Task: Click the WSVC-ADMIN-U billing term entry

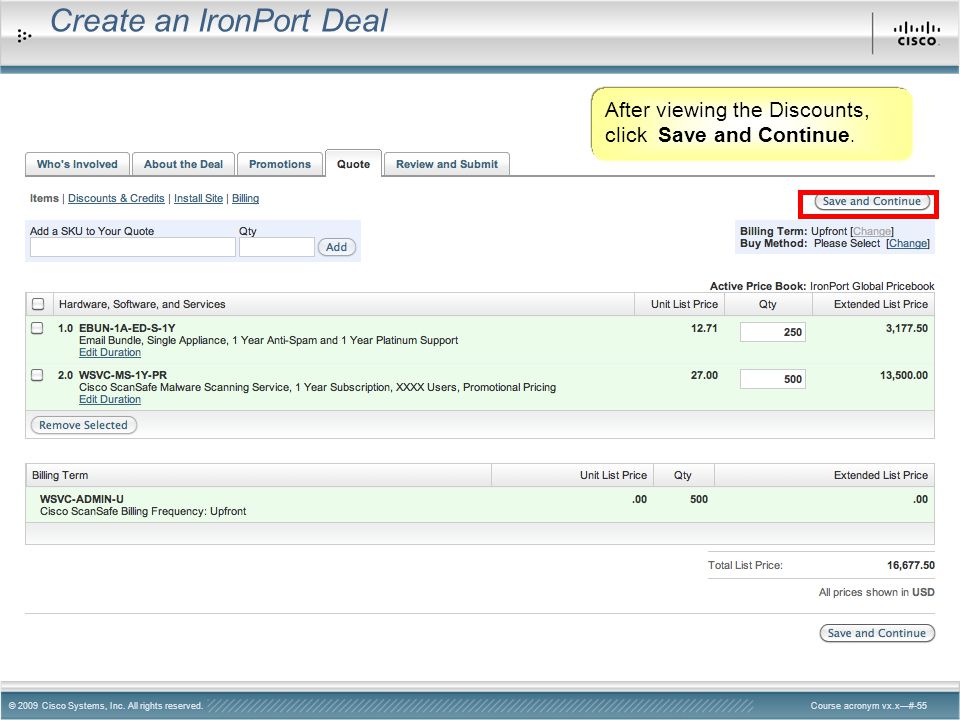Action: point(81,499)
